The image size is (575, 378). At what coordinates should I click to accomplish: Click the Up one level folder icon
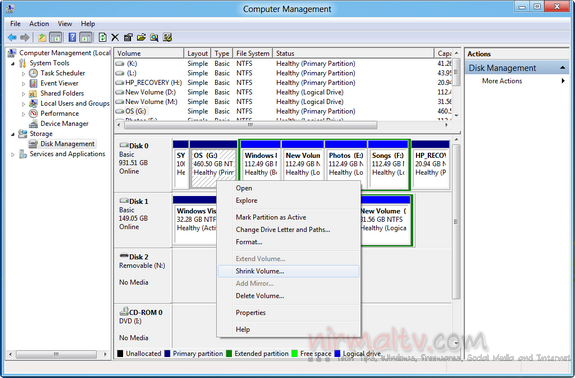pos(43,37)
